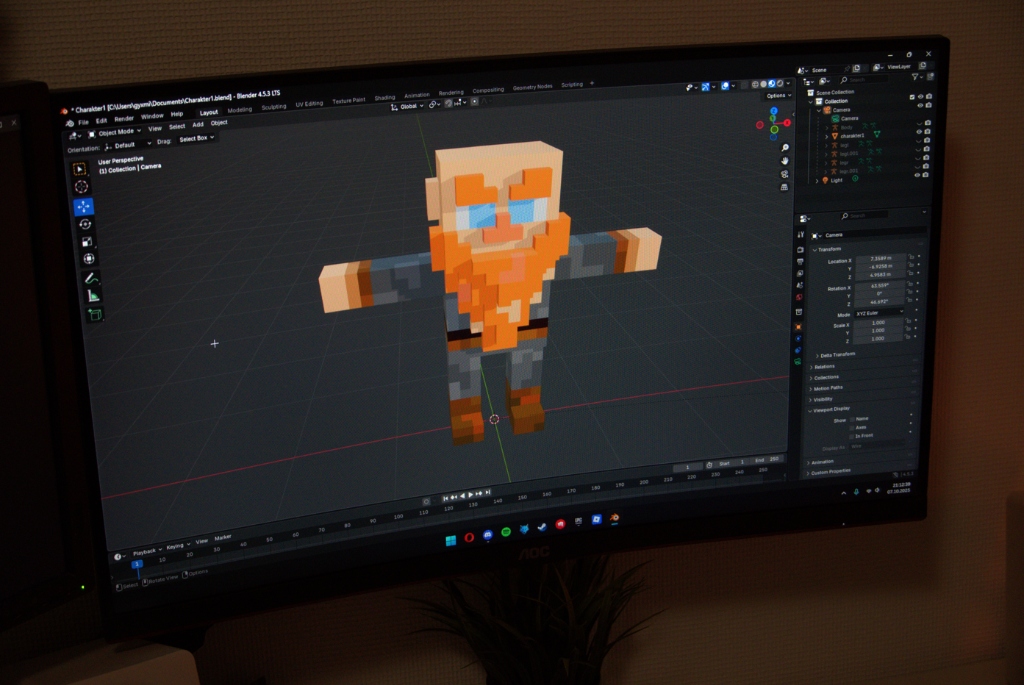
Task: Enable the Name checkbox under Show
Action: (x=852, y=419)
